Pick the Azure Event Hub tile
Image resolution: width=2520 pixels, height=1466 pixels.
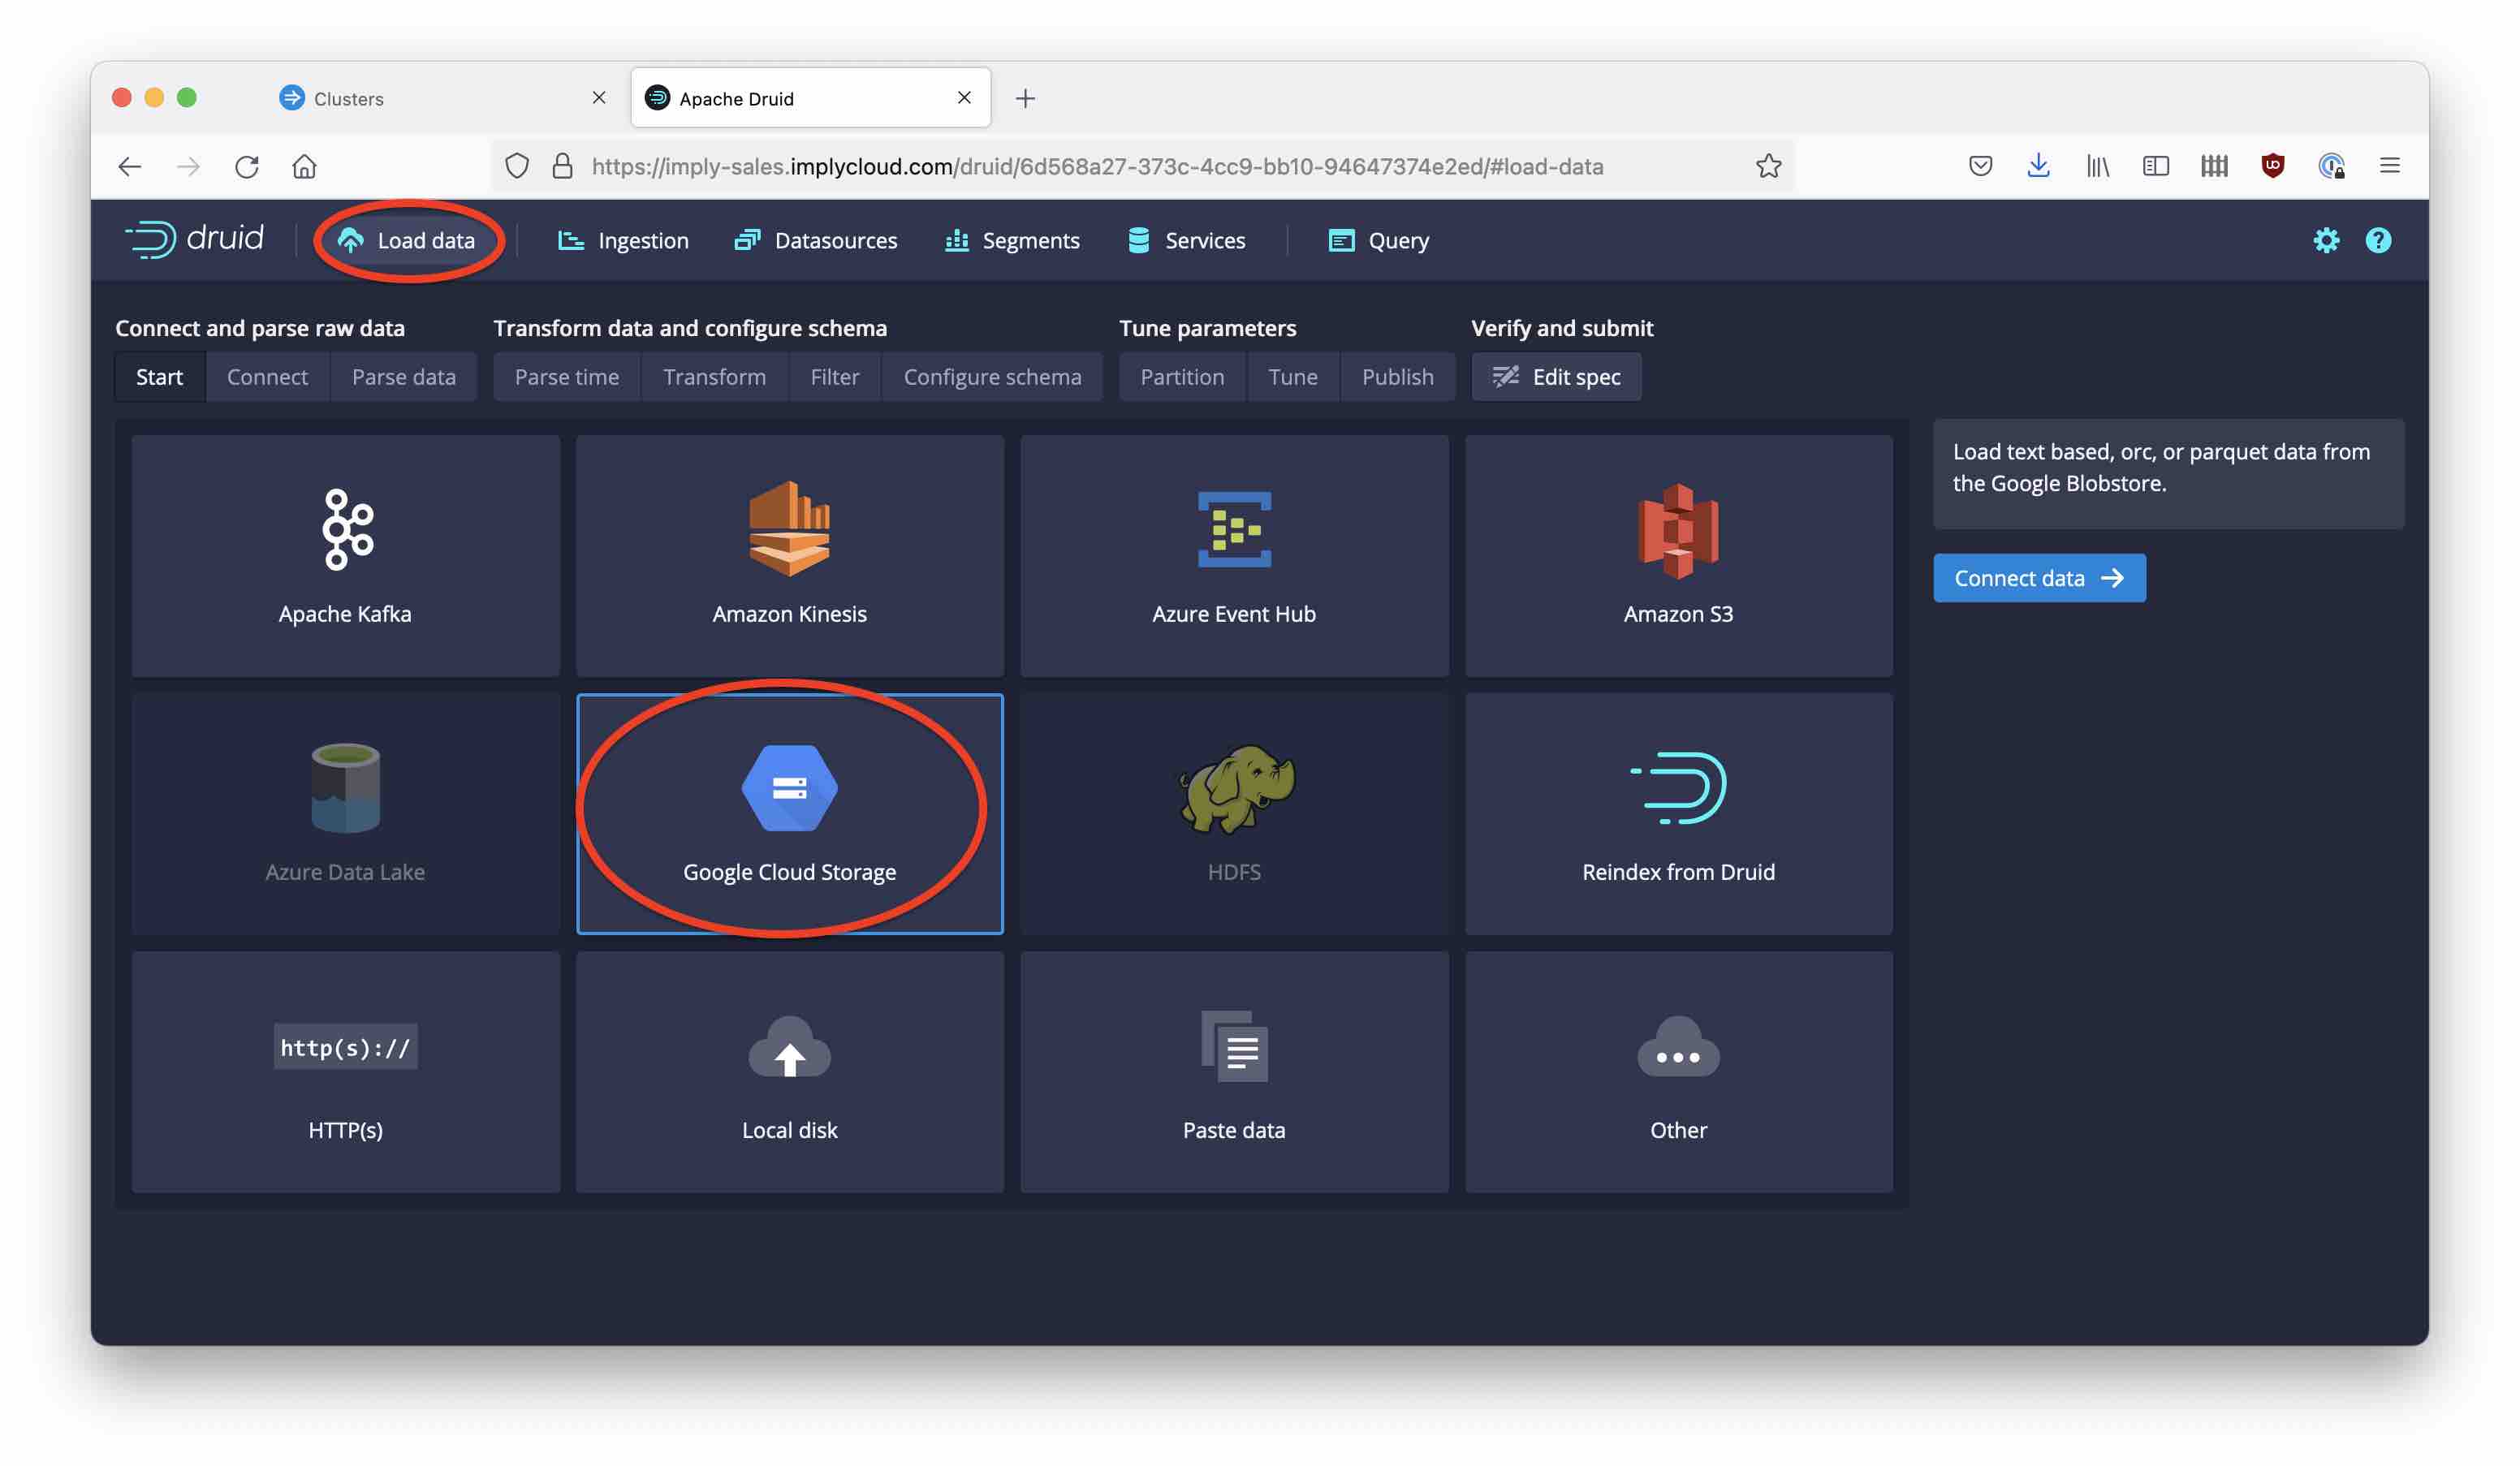(1233, 556)
